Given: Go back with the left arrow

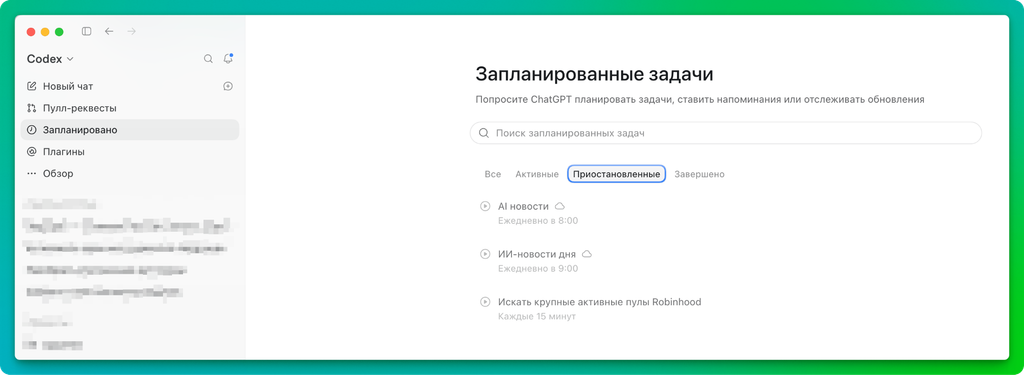Looking at the screenshot, I should click(x=109, y=31).
